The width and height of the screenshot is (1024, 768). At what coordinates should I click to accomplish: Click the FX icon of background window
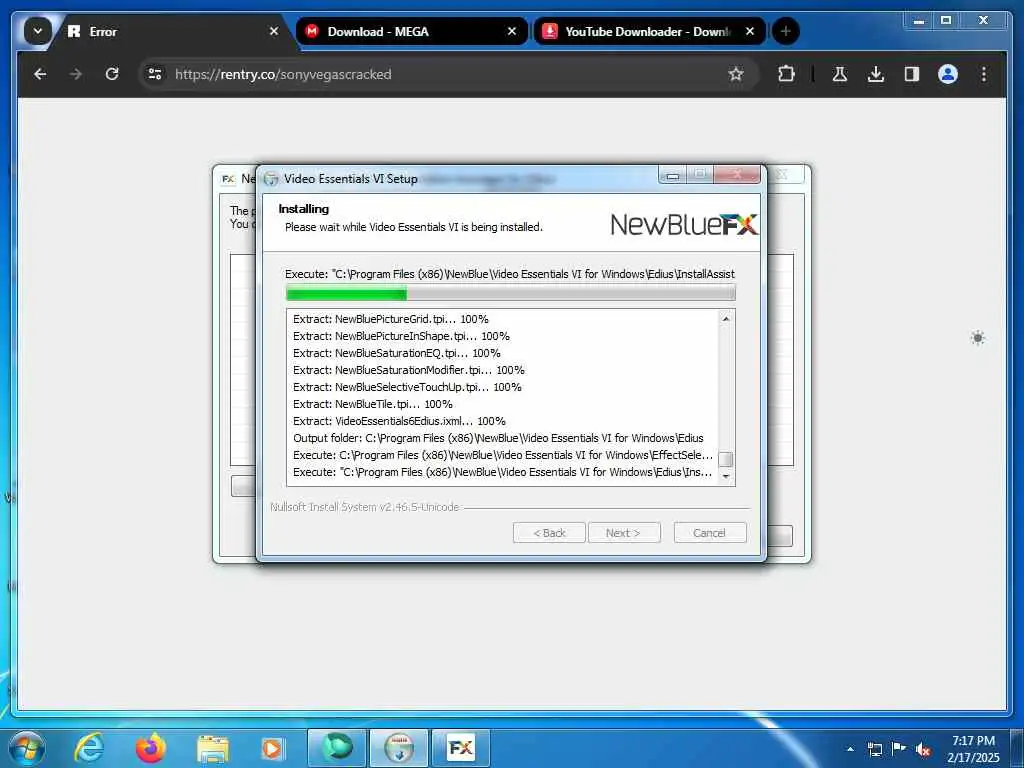tap(228, 178)
